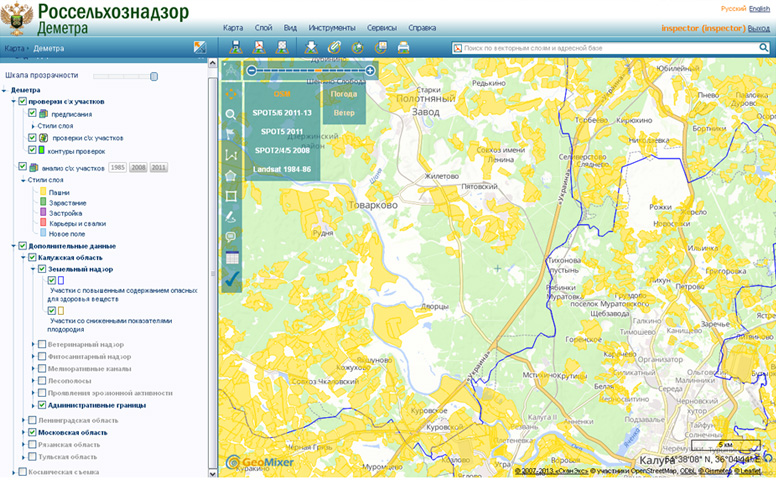The image size is (776, 480).
Task: Uncheck the Московская область checkbox
Action: click(32, 432)
